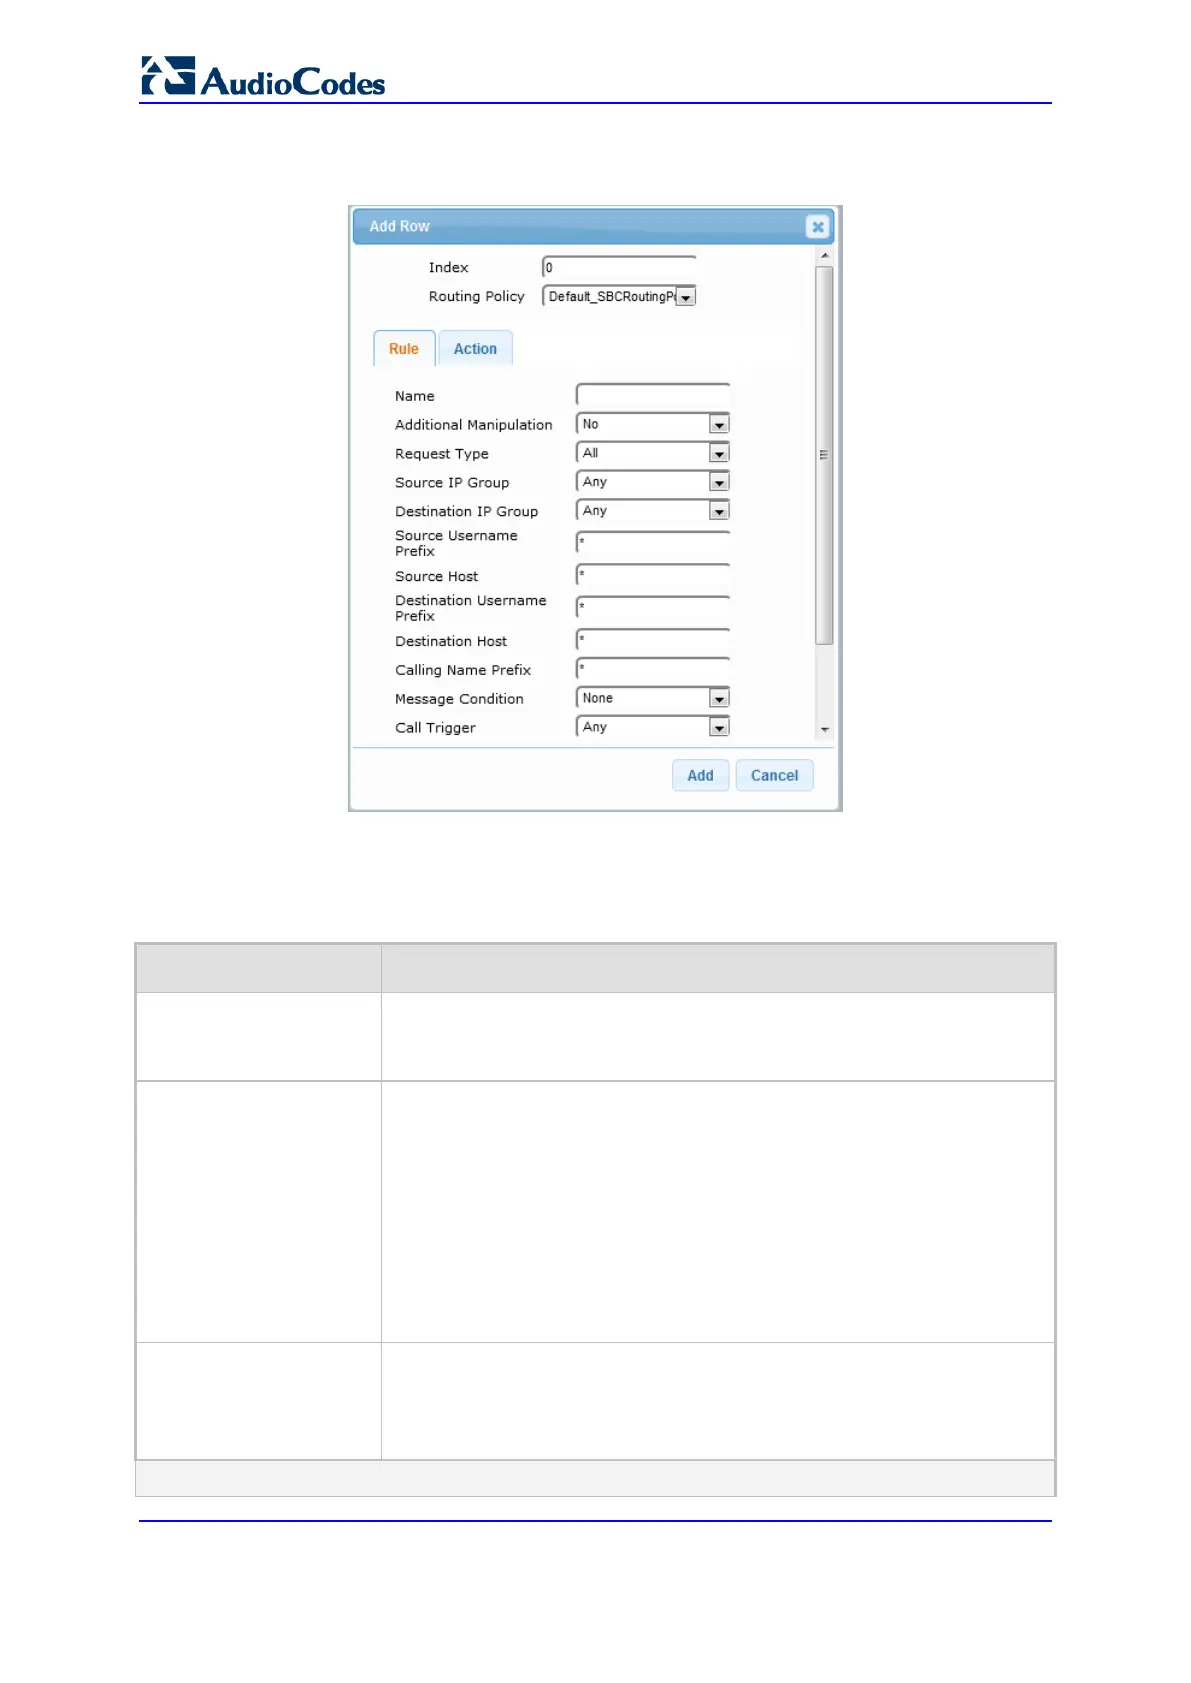Viewport: 1191px width, 1683px height.
Task: Open the Destination IP Group dropdown
Action: click(x=653, y=511)
